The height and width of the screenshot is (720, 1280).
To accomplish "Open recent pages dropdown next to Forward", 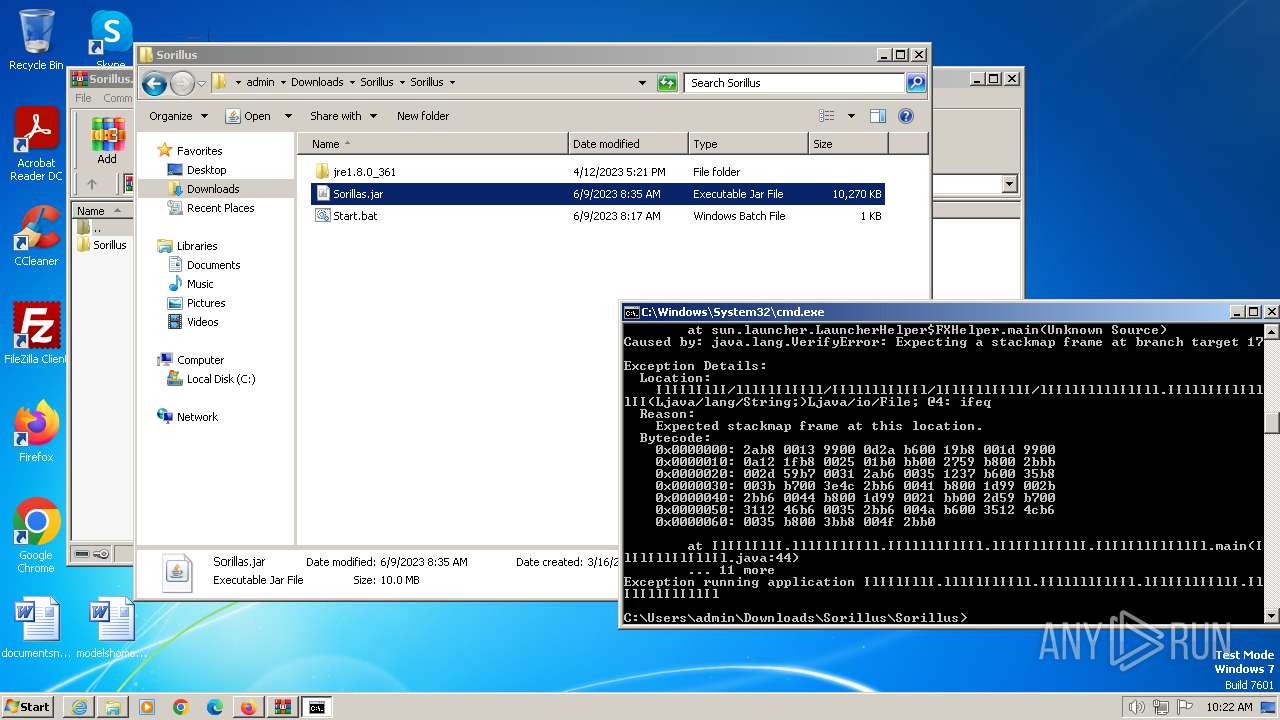I will point(201,83).
